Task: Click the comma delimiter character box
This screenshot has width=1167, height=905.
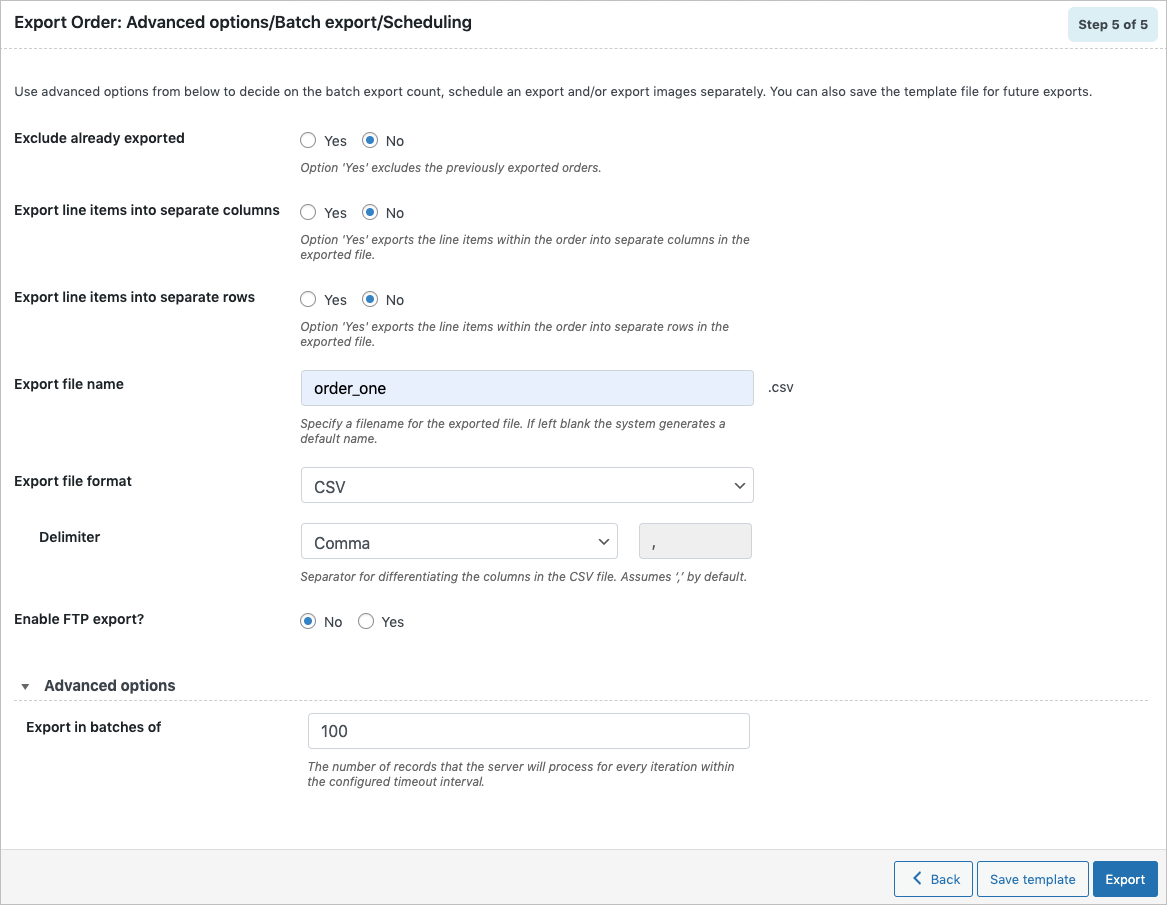Action: 695,540
